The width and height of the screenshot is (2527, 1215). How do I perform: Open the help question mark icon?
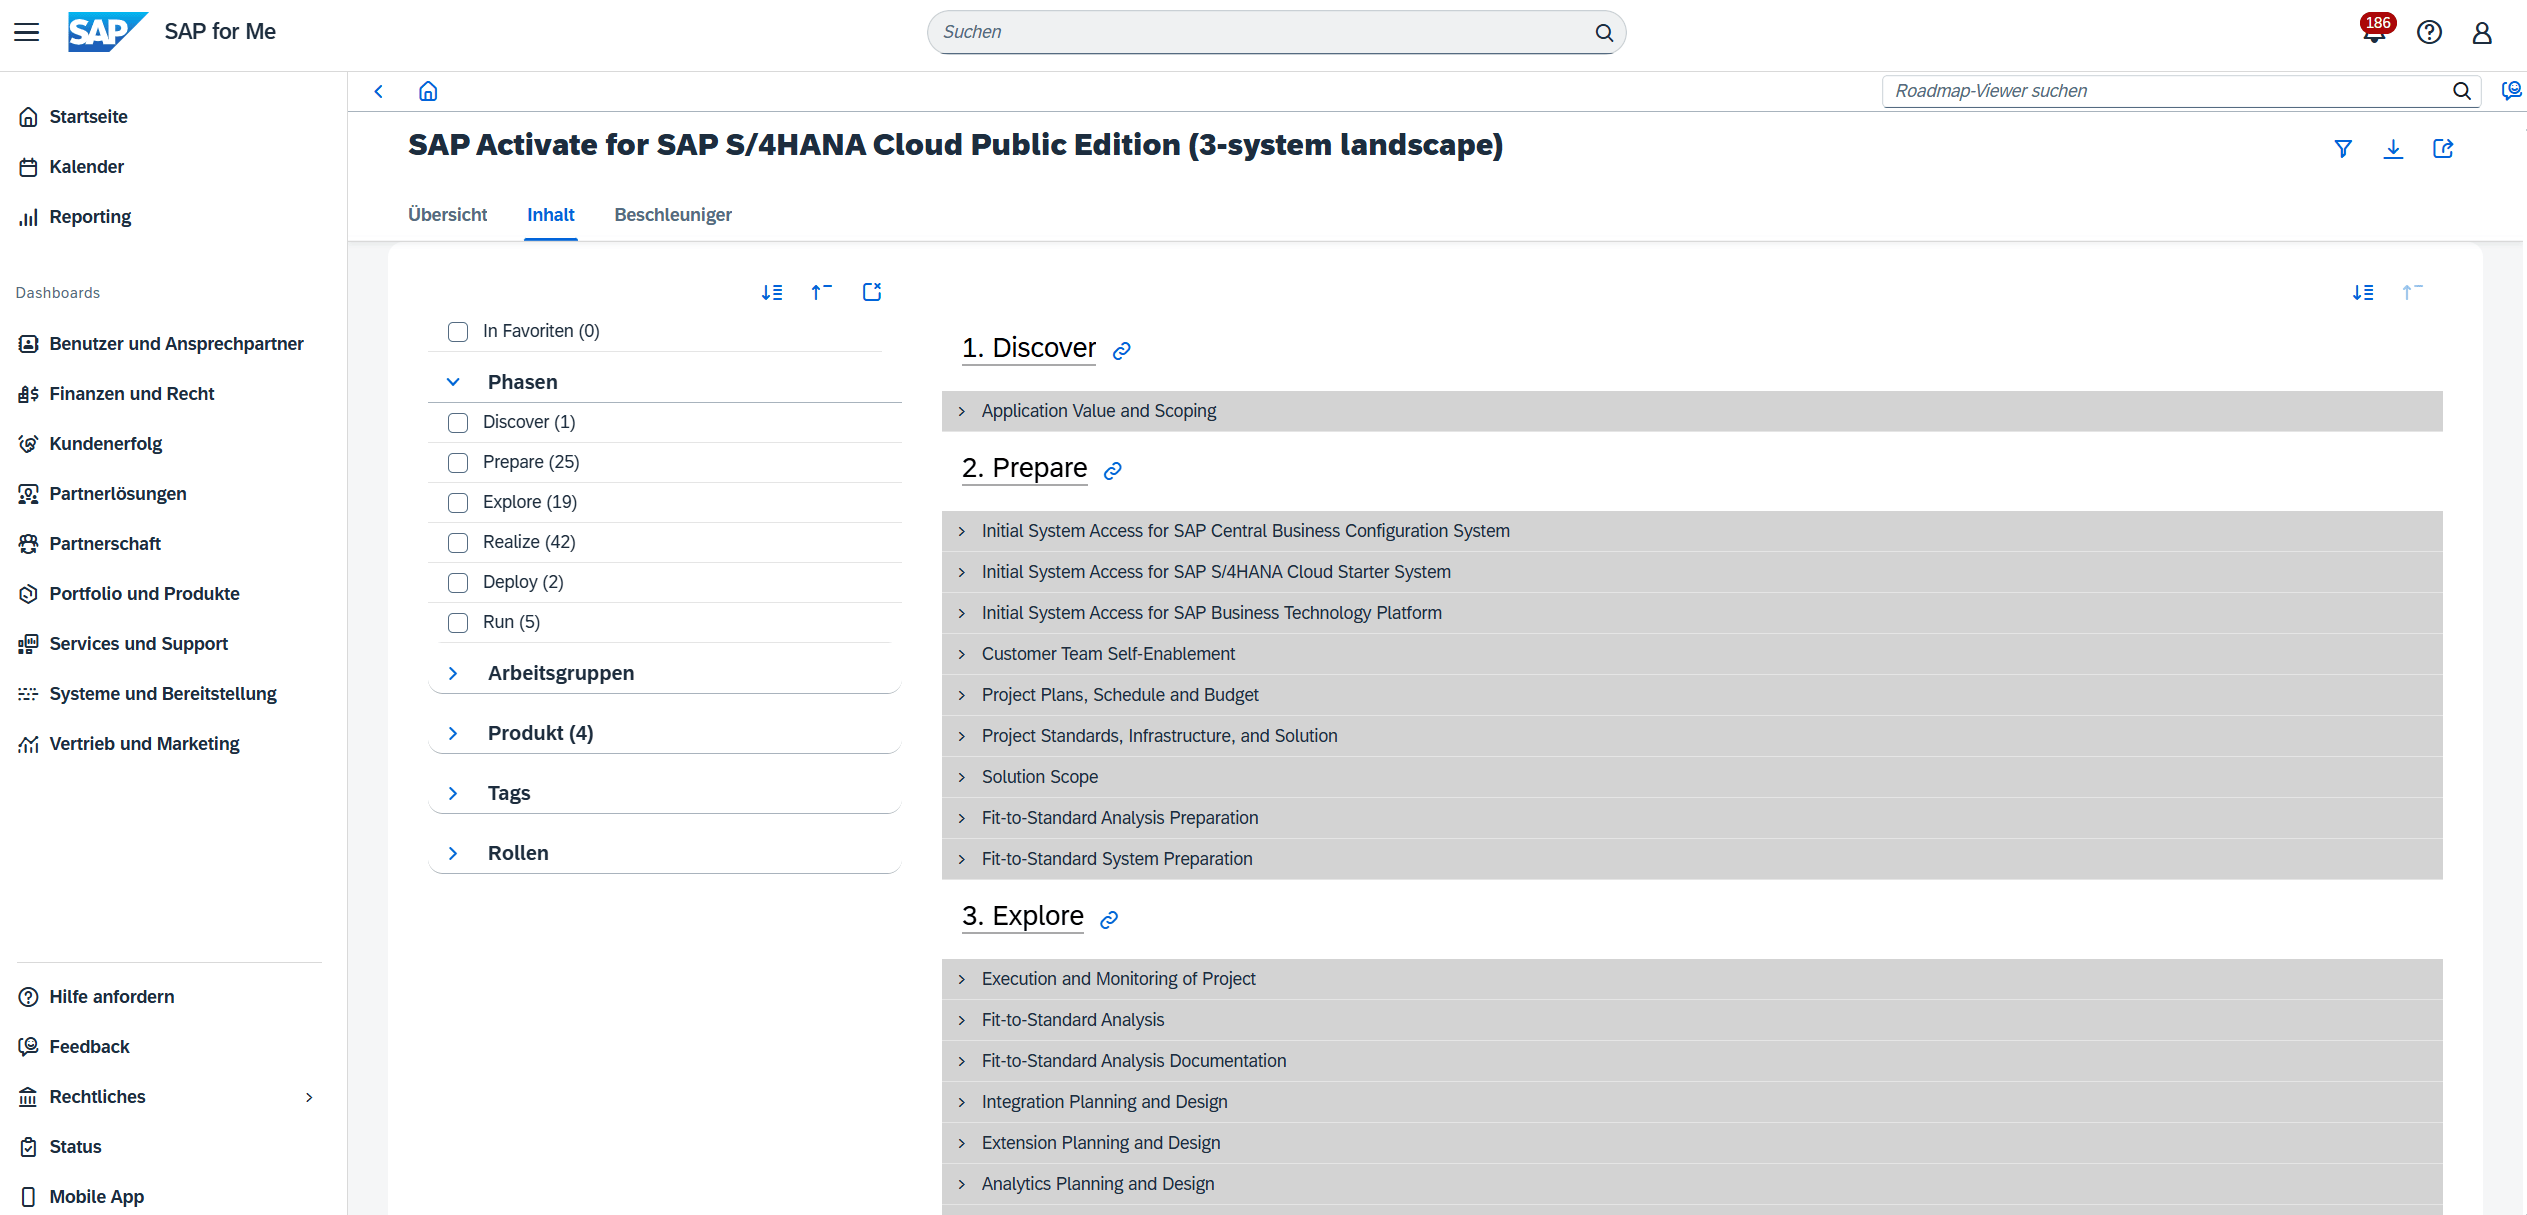(2429, 33)
